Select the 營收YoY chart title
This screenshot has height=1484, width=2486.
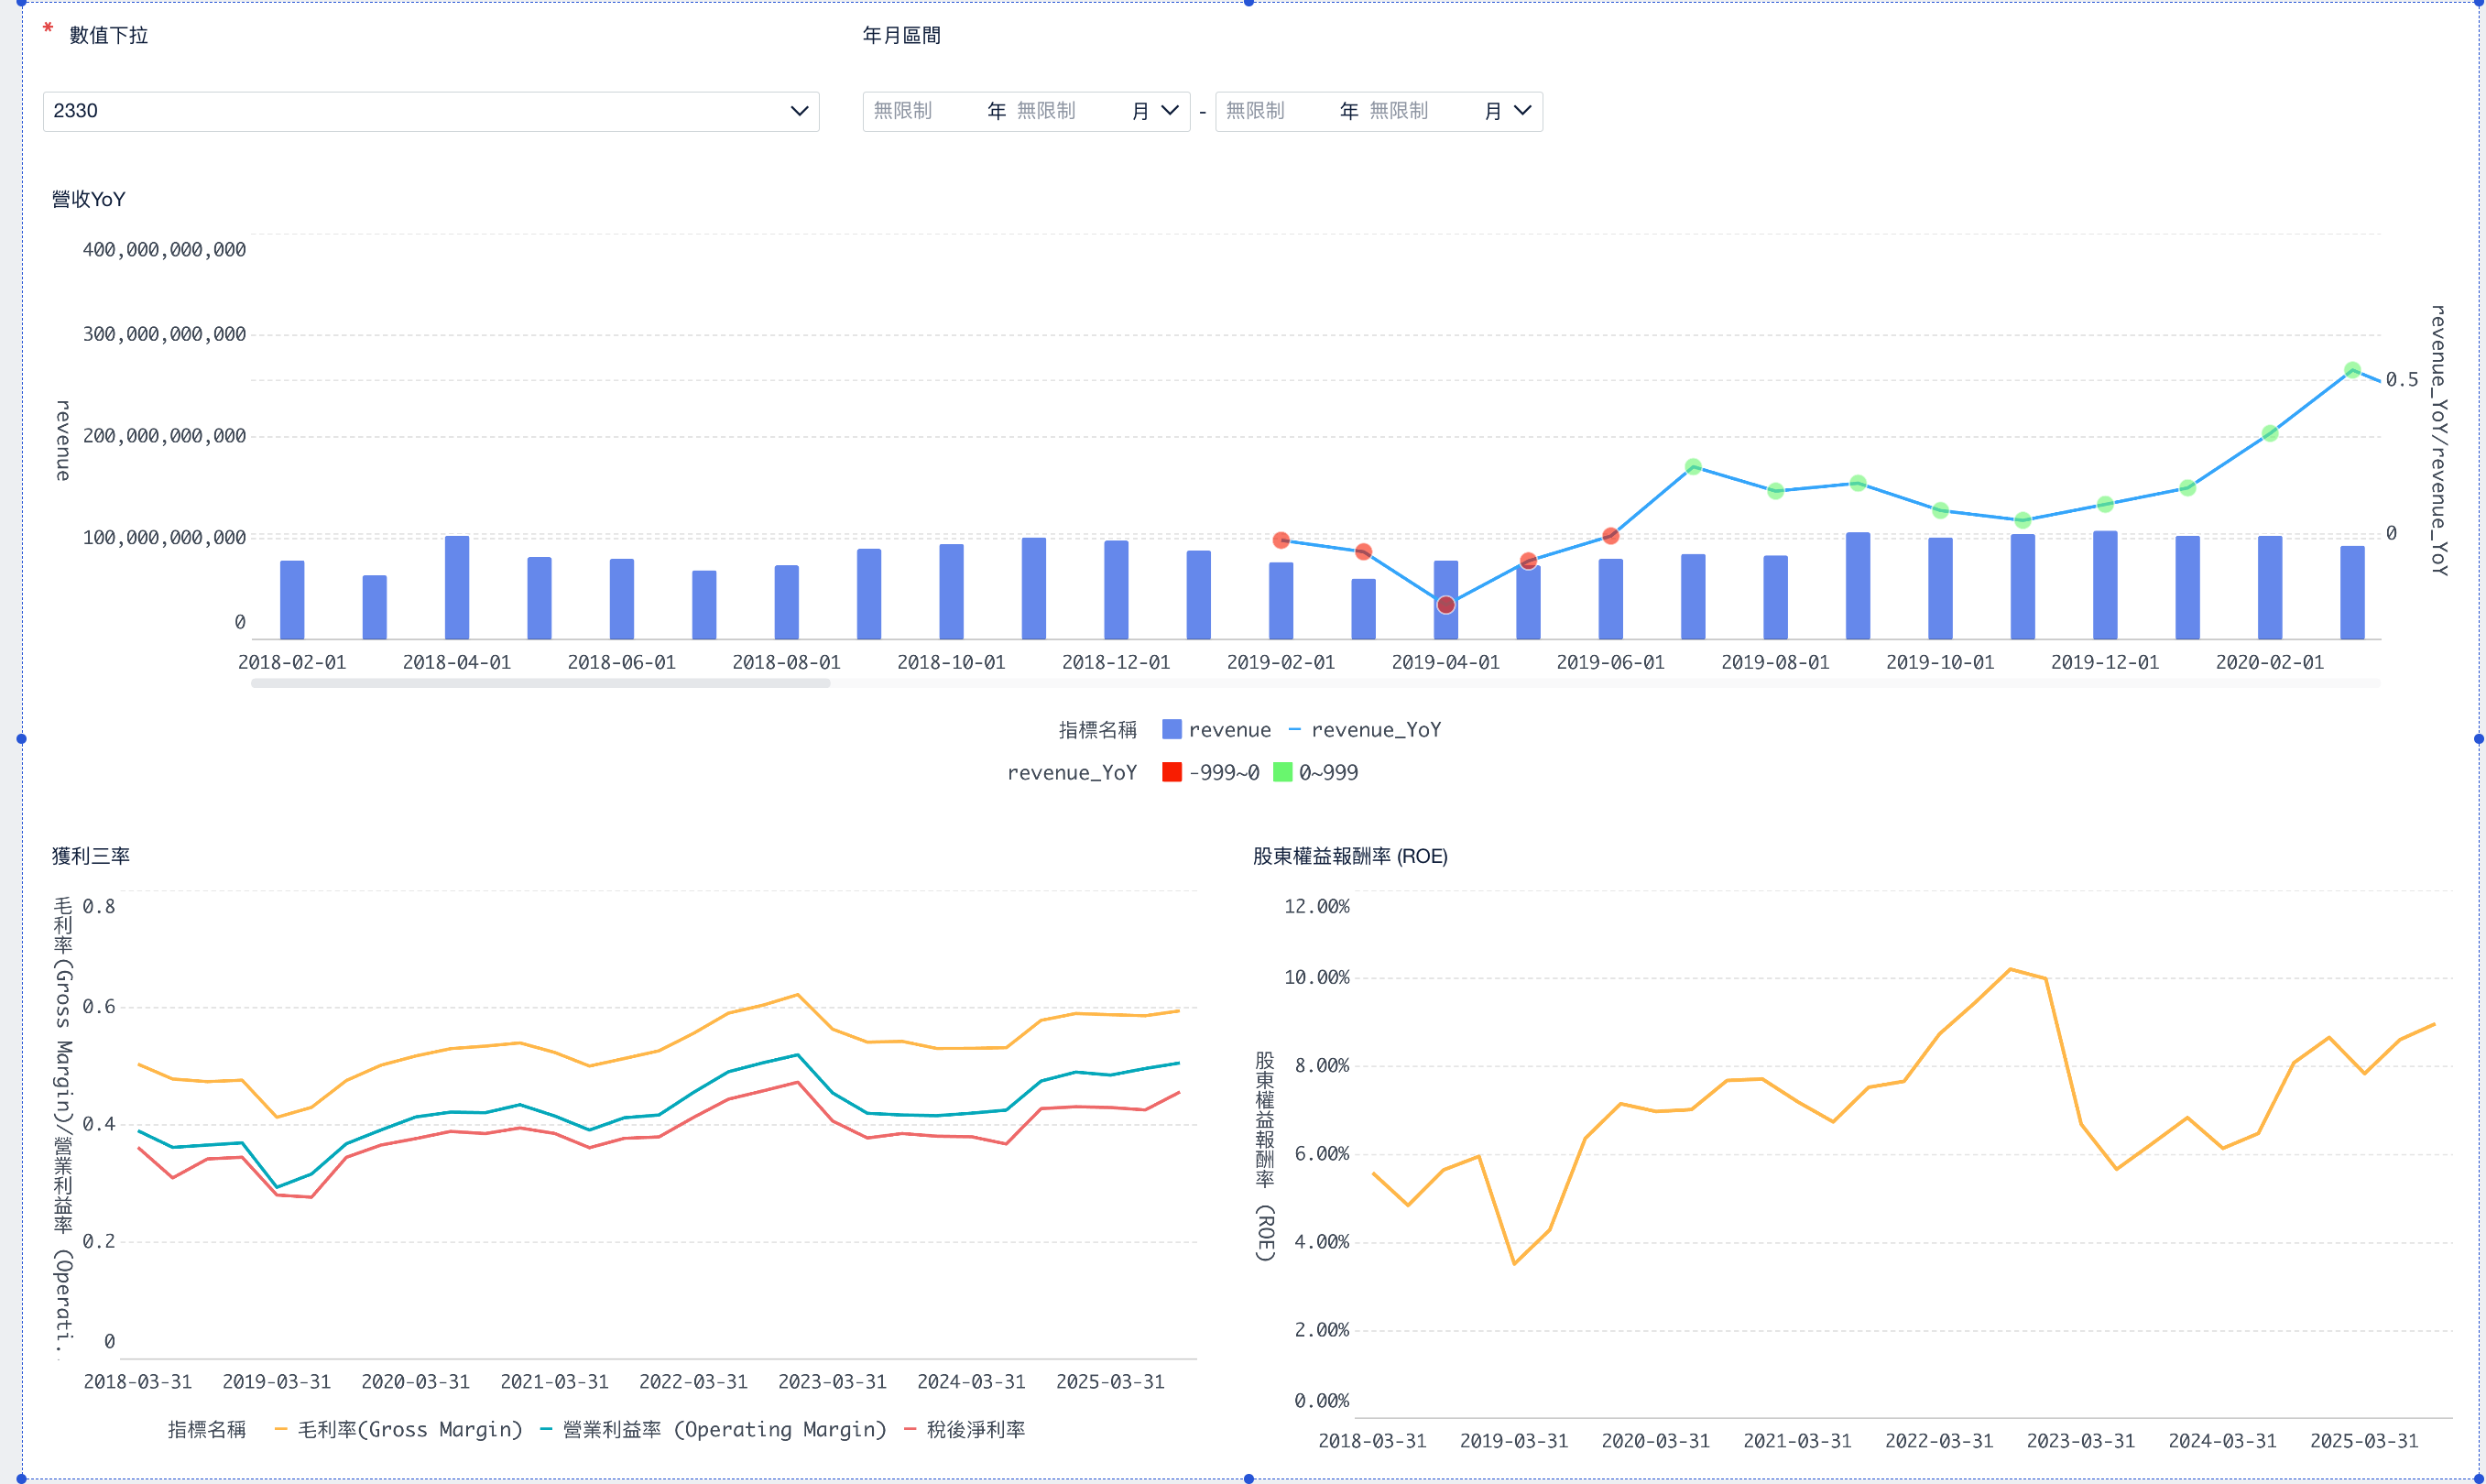pos(88,199)
